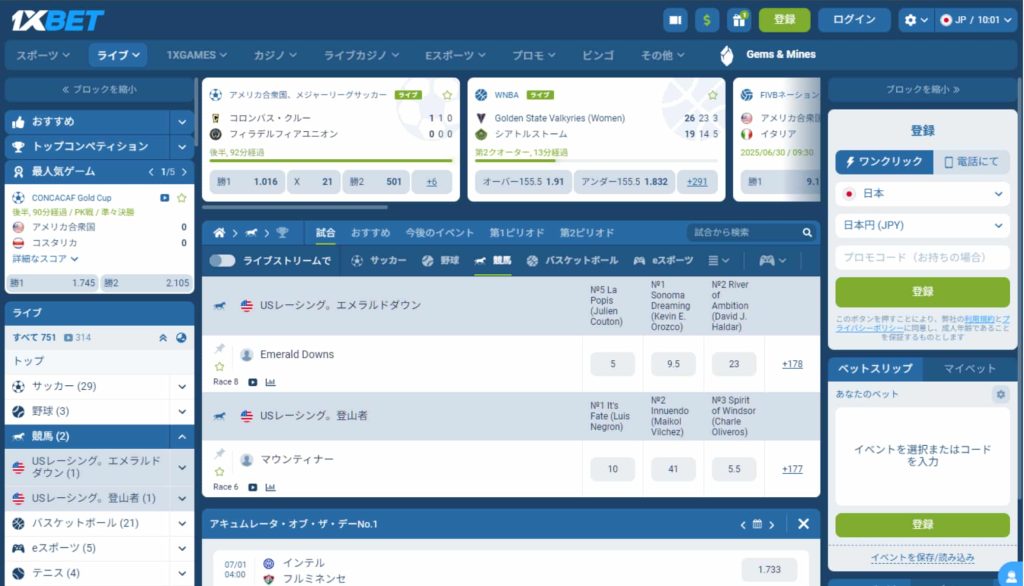Go to previous popular game
Viewport: 1024px width, 586px height.
151,172
